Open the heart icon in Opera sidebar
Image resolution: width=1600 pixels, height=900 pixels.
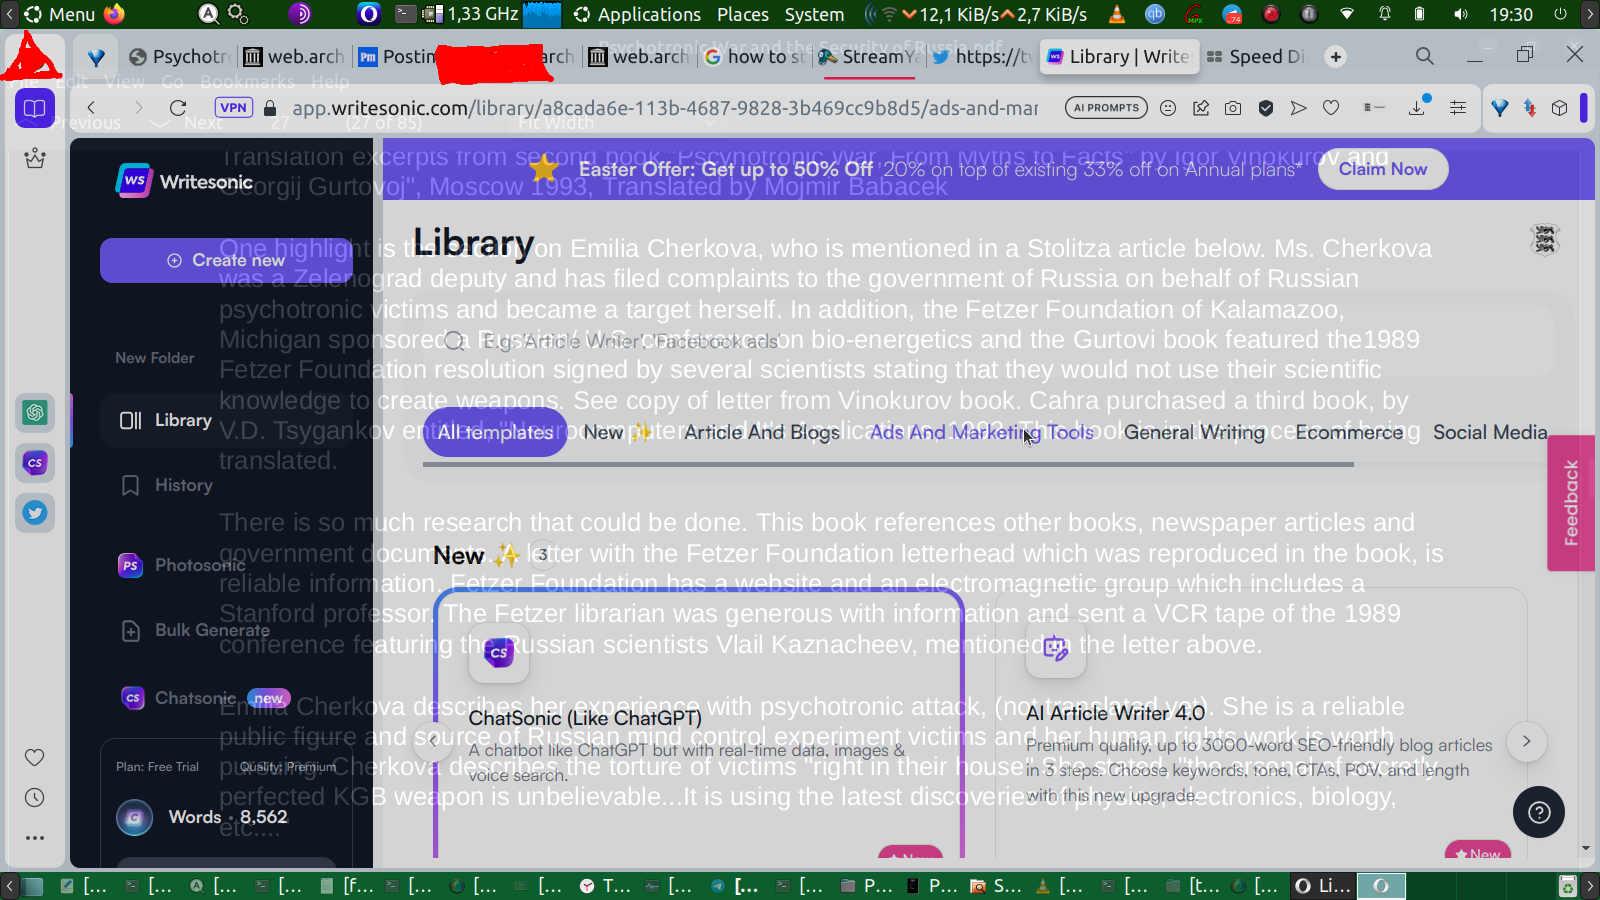pyautogui.click(x=35, y=758)
